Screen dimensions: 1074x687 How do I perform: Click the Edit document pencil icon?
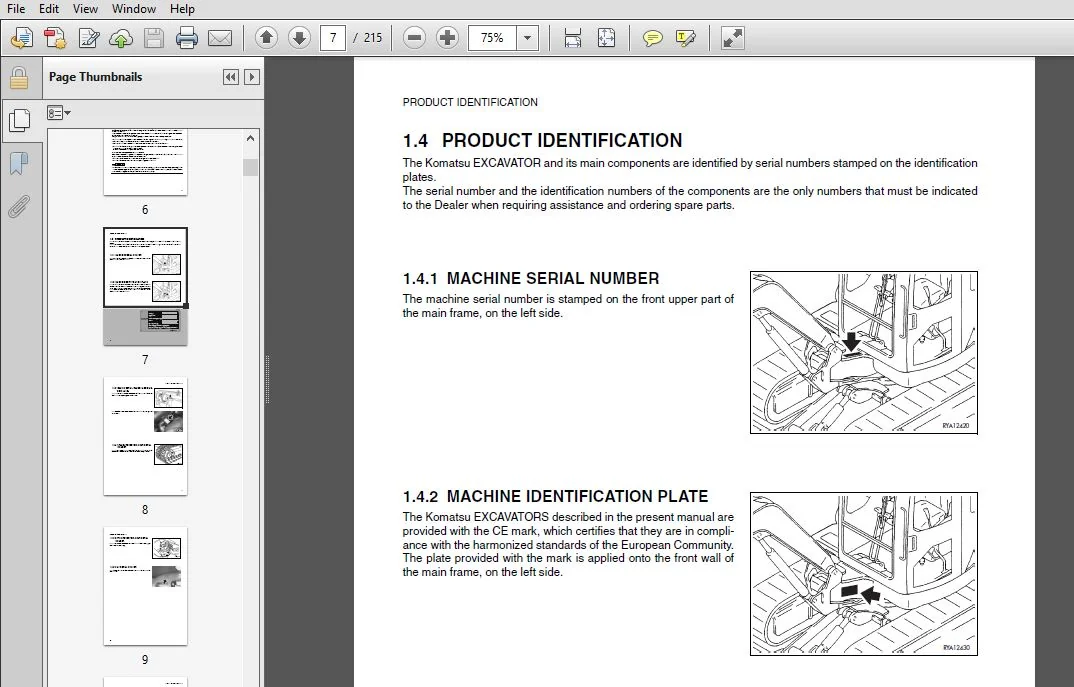point(88,38)
